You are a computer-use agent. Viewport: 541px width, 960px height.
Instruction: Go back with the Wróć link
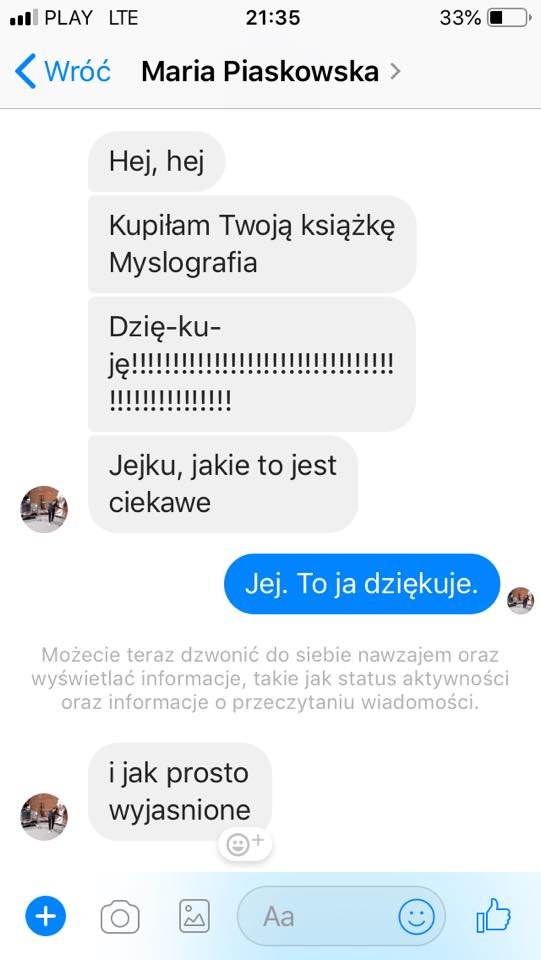click(x=77, y=72)
